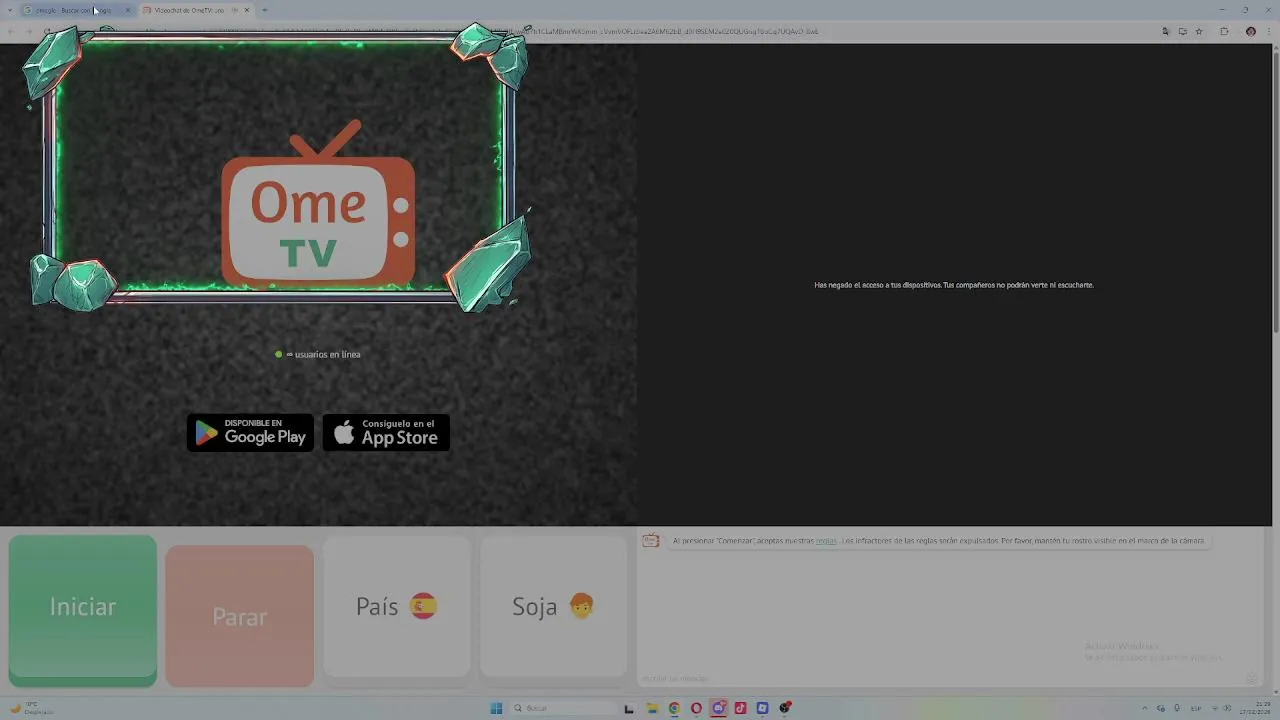The height and width of the screenshot is (720, 1280).
Task: Click the green Iniciar button
Action: (83, 610)
